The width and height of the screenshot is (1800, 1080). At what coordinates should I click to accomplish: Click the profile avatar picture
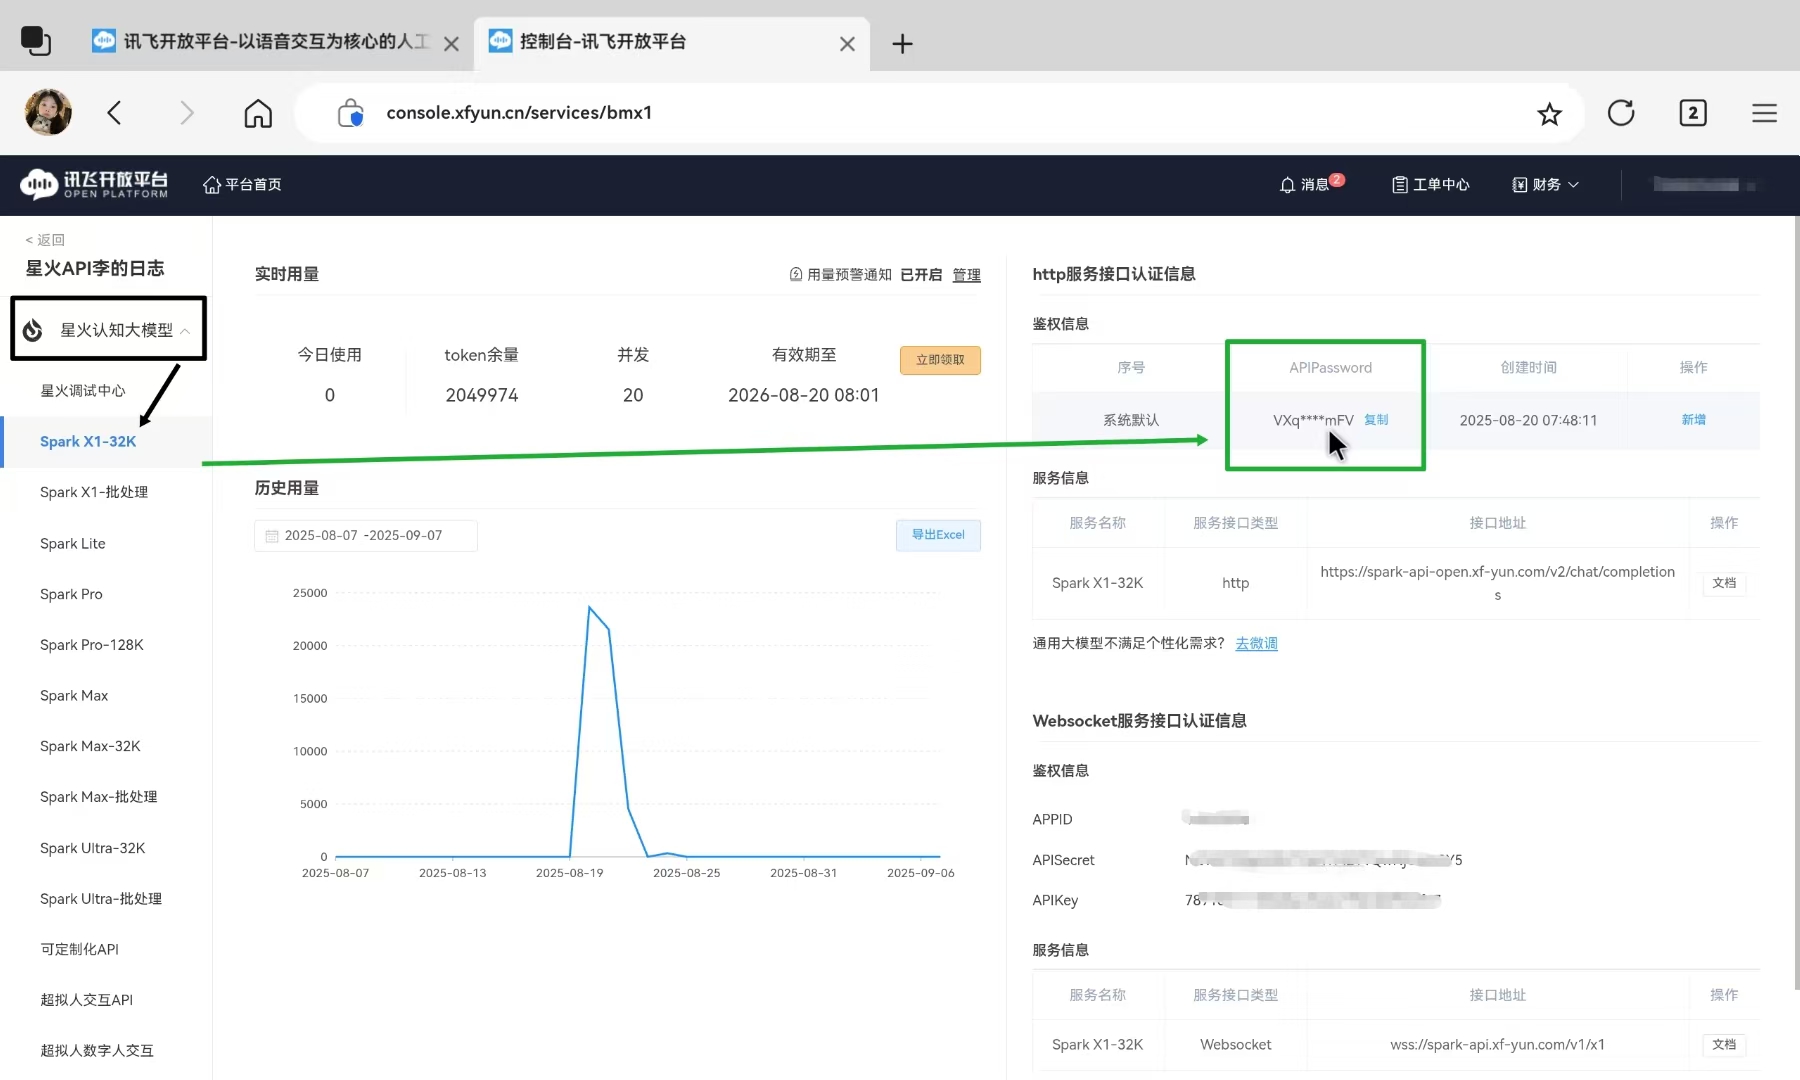(x=48, y=112)
